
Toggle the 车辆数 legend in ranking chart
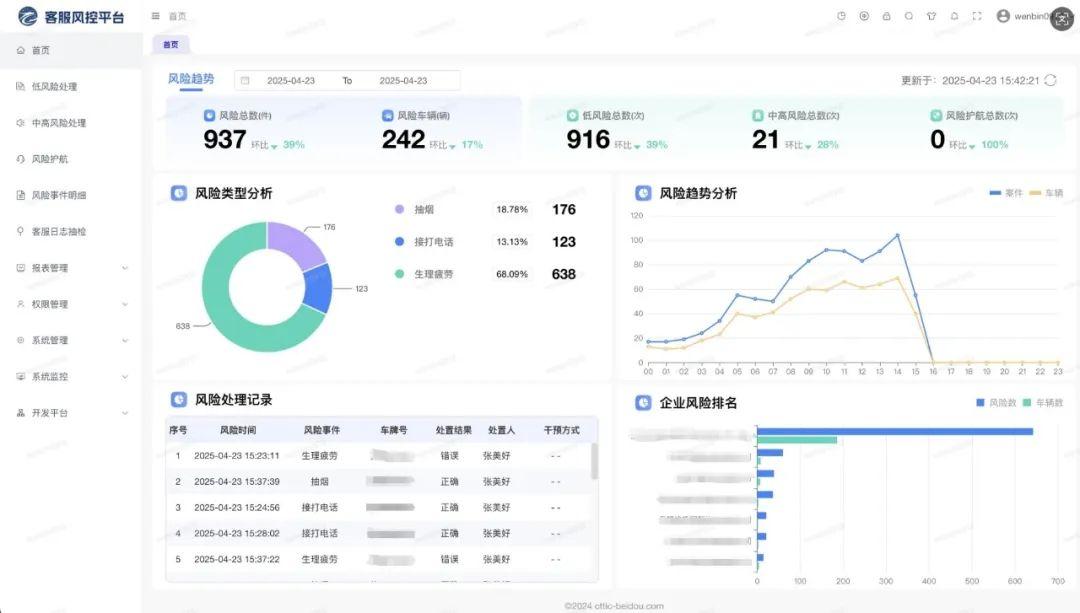1043,402
